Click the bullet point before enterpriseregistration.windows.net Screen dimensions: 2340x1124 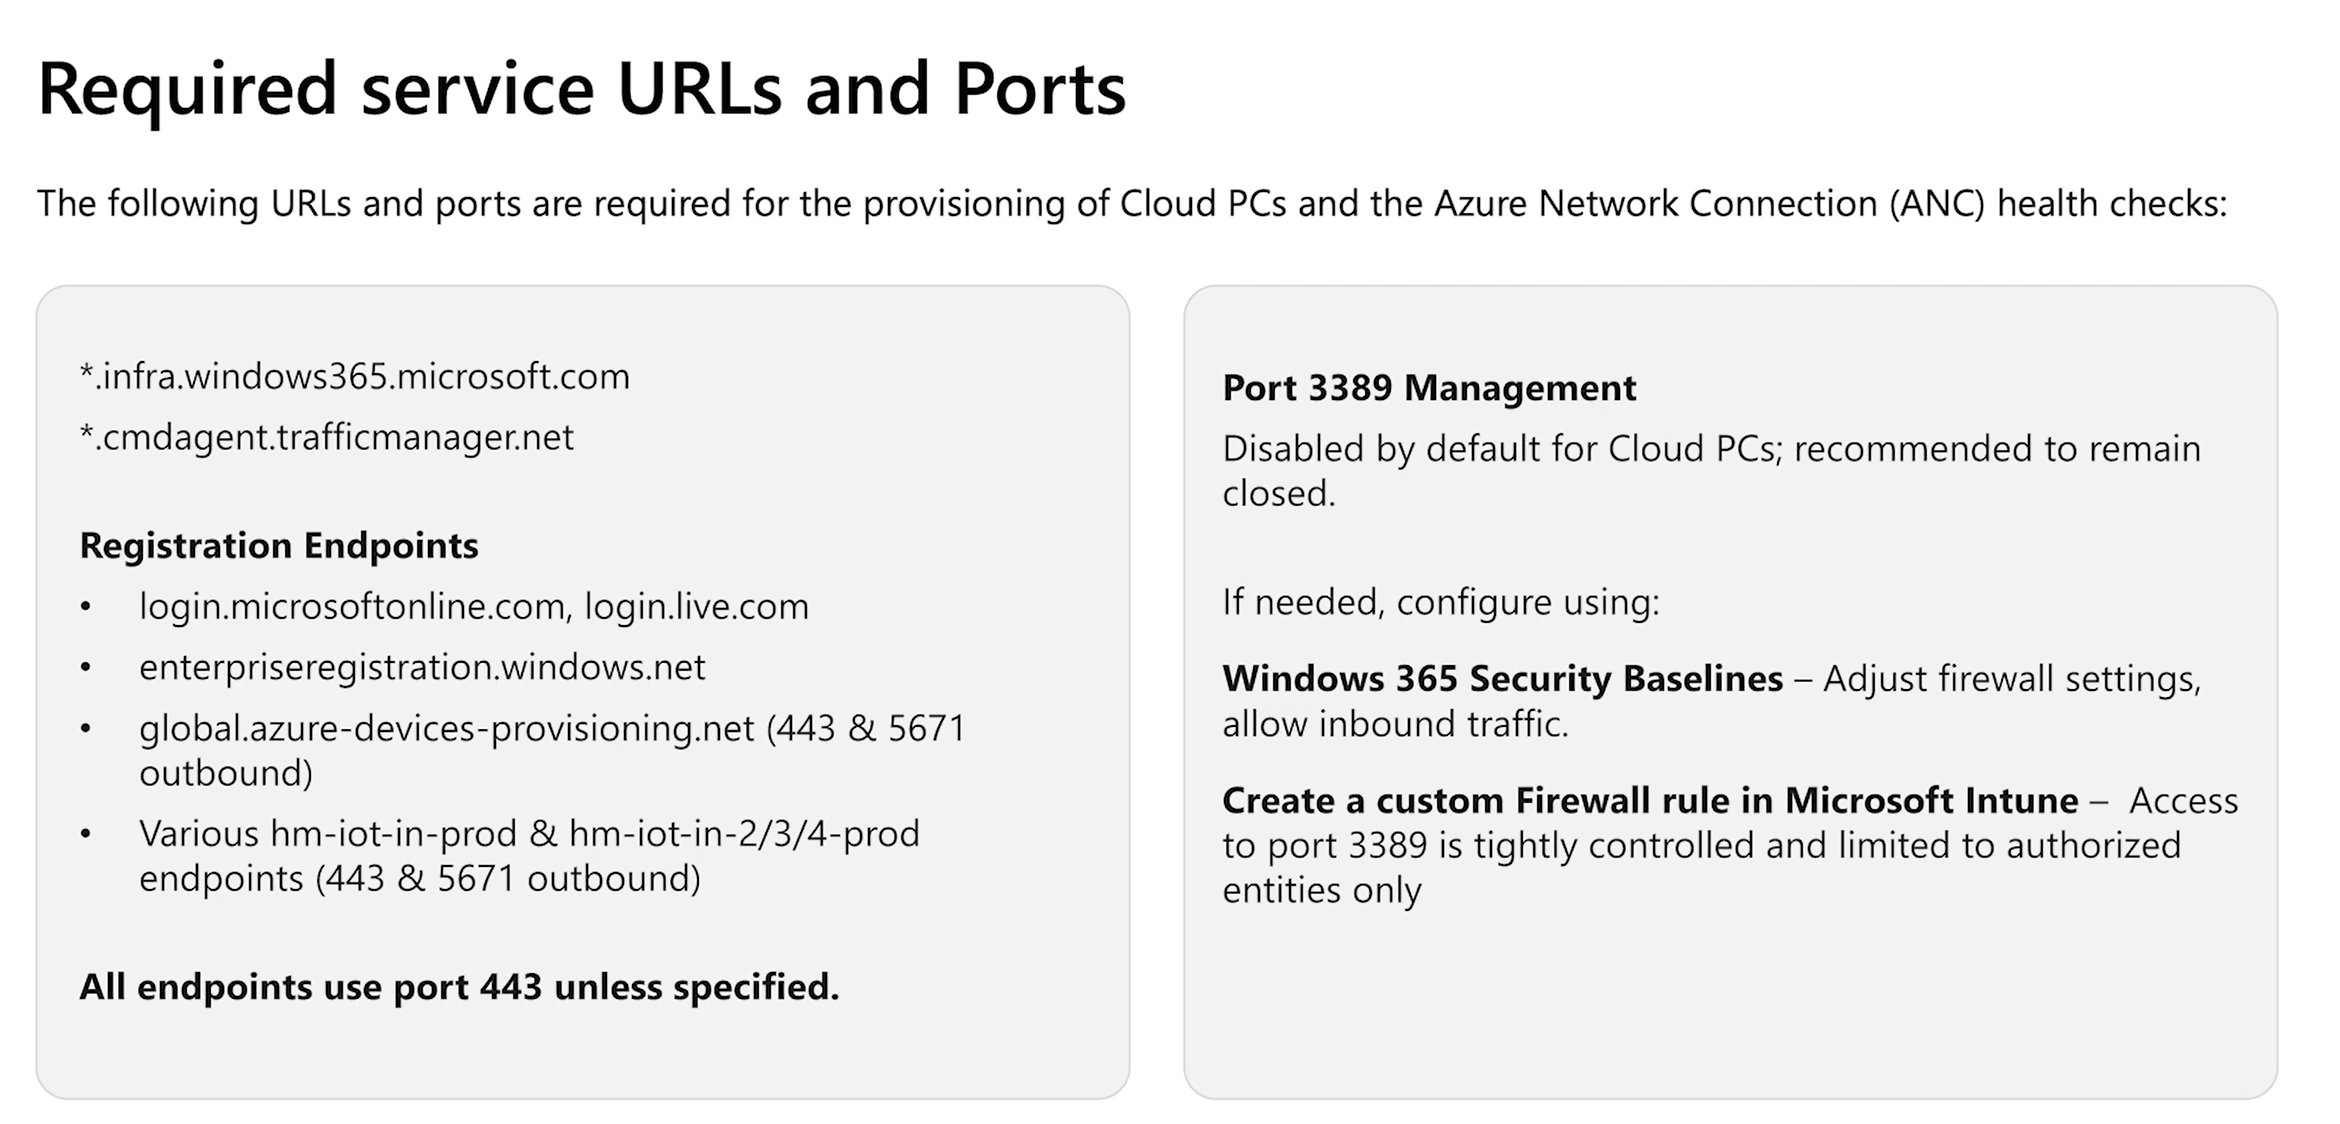tap(86, 668)
